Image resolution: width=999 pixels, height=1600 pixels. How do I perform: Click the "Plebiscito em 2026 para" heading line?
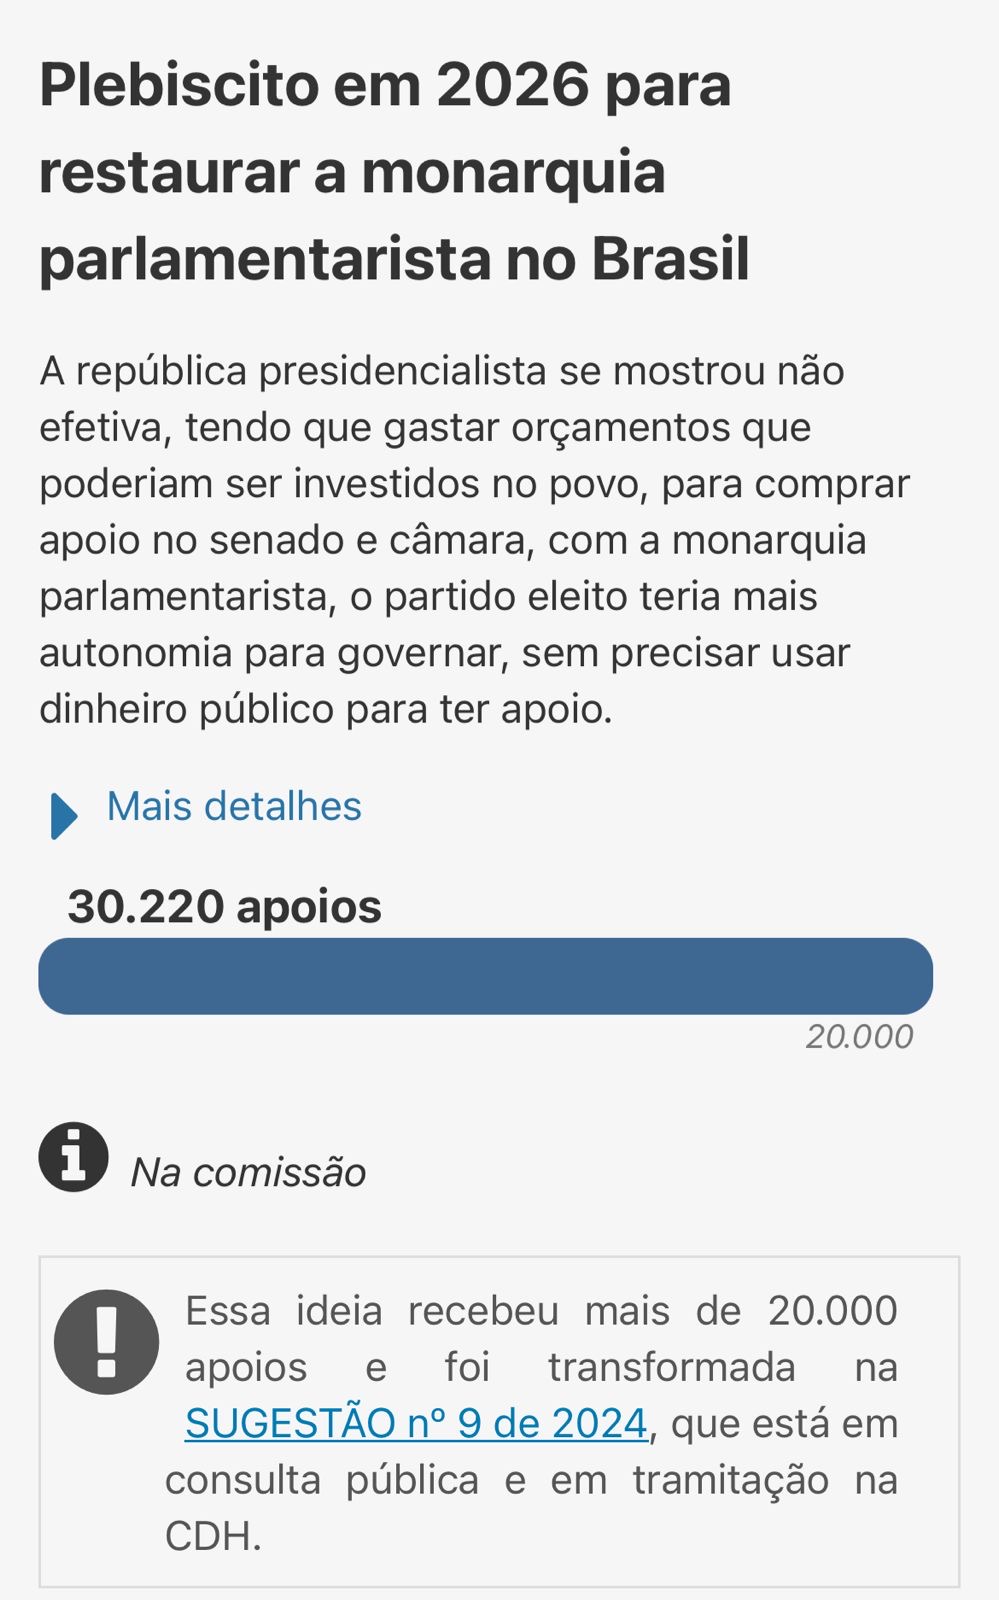click(385, 85)
